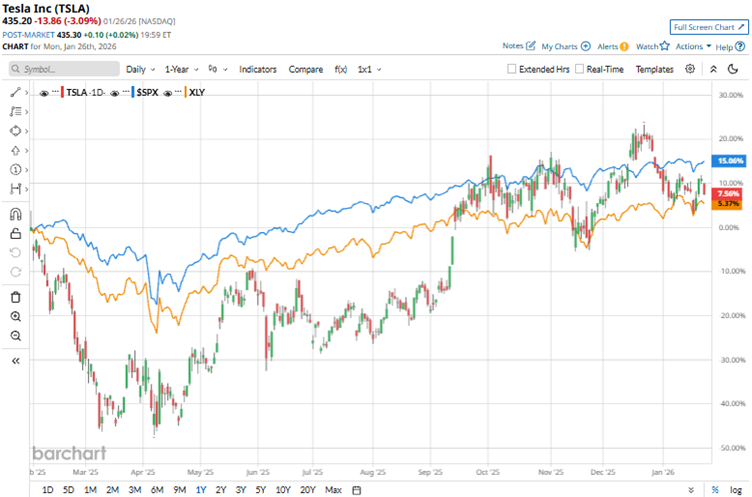Add to My Charts plus icon
The width and height of the screenshot is (752, 497).
(586, 46)
